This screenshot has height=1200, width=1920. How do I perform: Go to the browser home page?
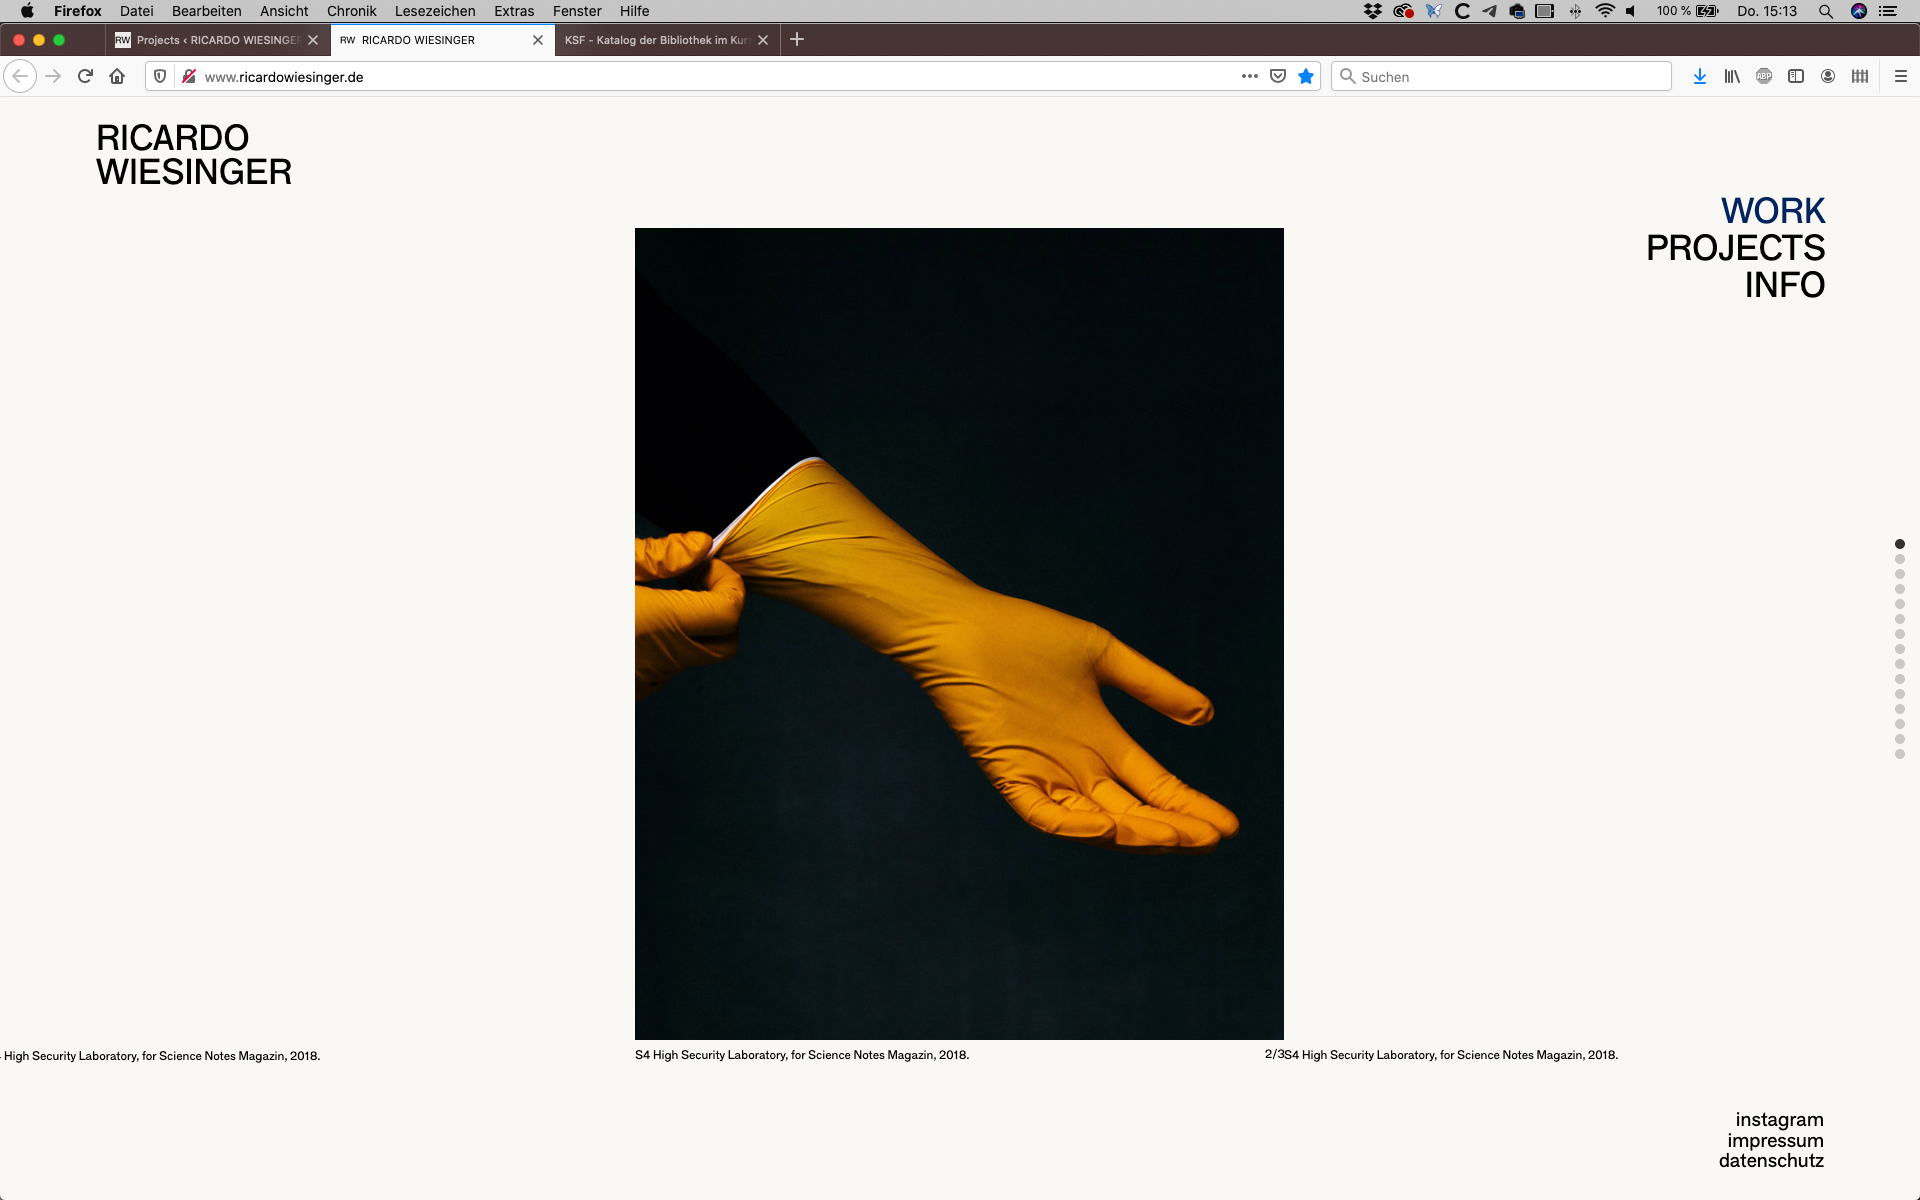click(x=117, y=76)
